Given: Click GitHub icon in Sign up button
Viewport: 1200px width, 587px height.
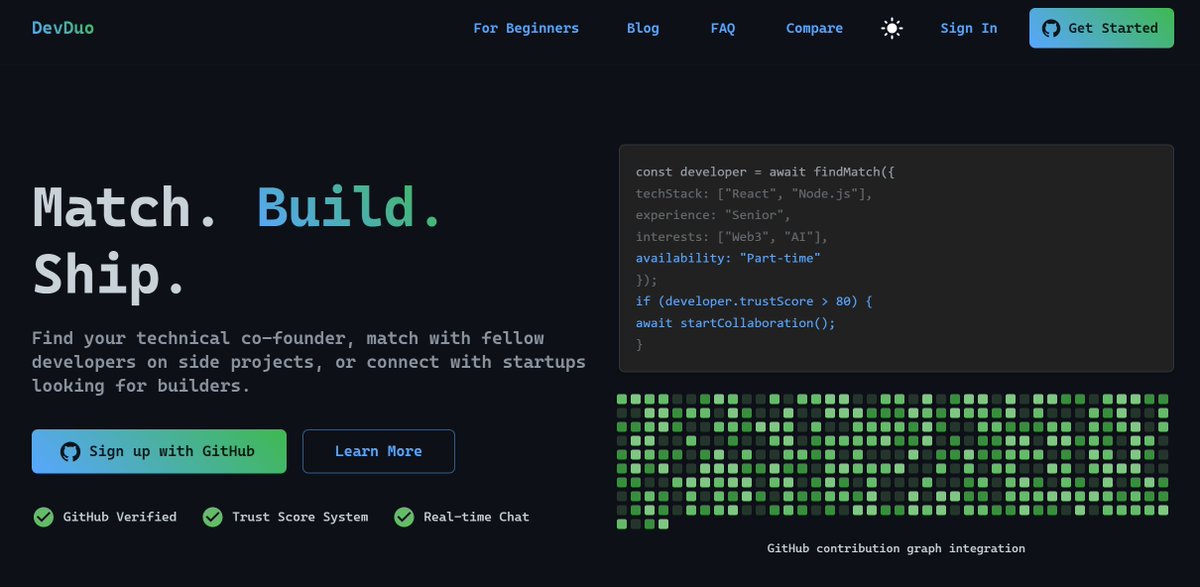Looking at the screenshot, I should (x=70, y=451).
